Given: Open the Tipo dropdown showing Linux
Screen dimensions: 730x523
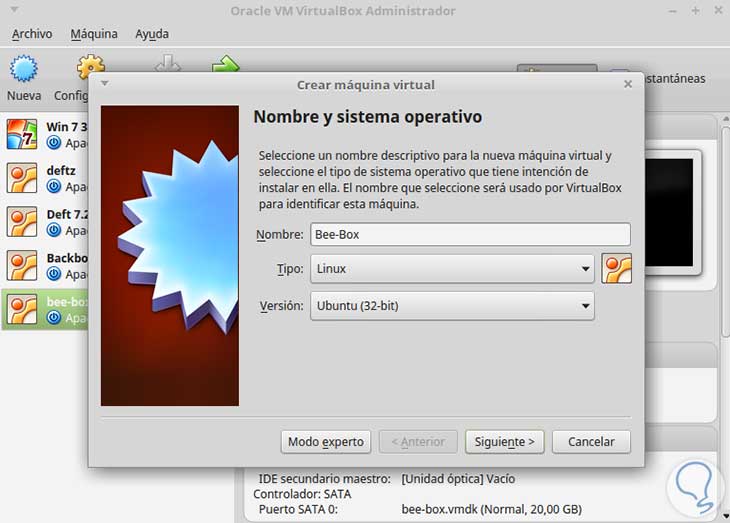Looking at the screenshot, I should pyautogui.click(x=452, y=269).
